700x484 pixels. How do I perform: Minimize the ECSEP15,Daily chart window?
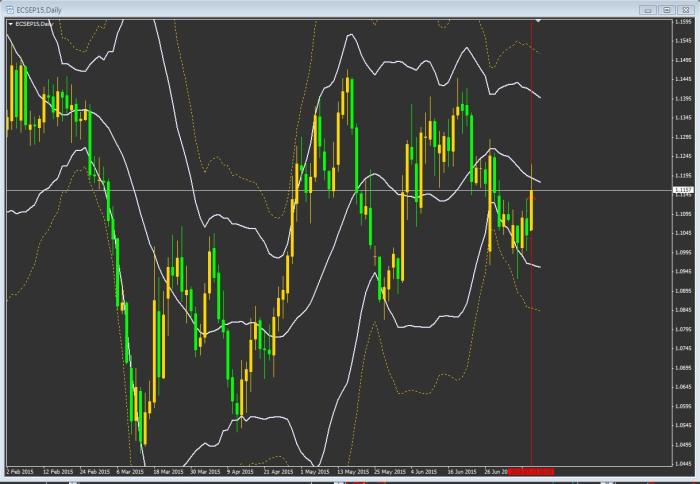tap(648, 10)
